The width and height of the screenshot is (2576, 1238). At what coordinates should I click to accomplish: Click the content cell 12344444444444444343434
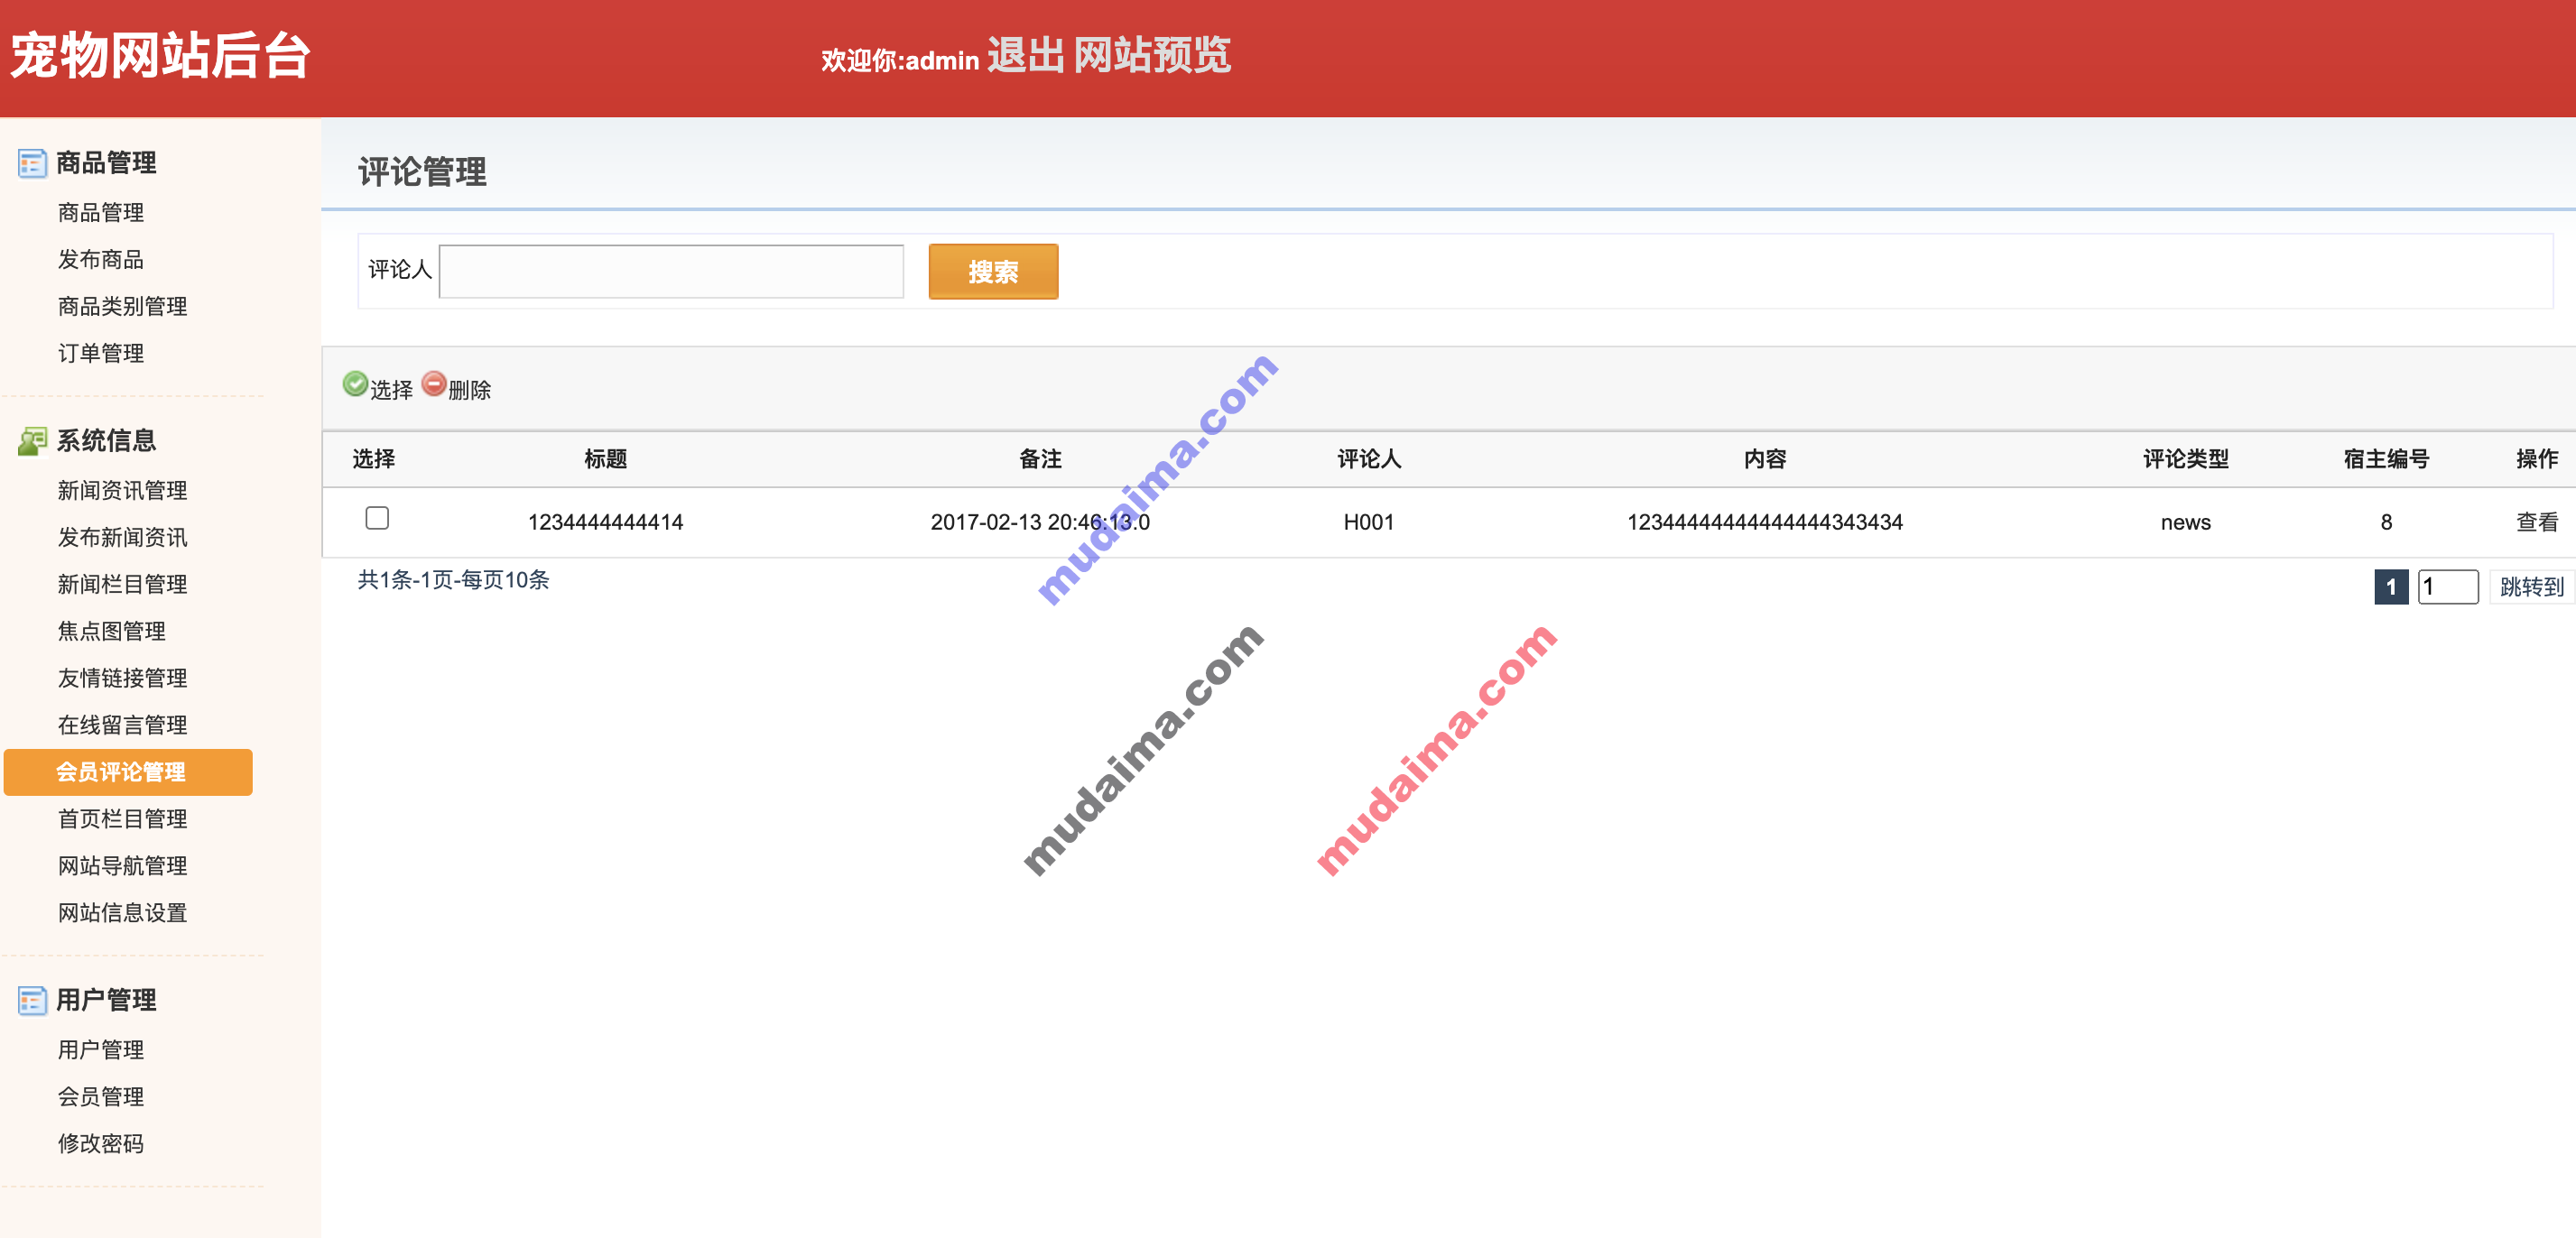[1765, 523]
